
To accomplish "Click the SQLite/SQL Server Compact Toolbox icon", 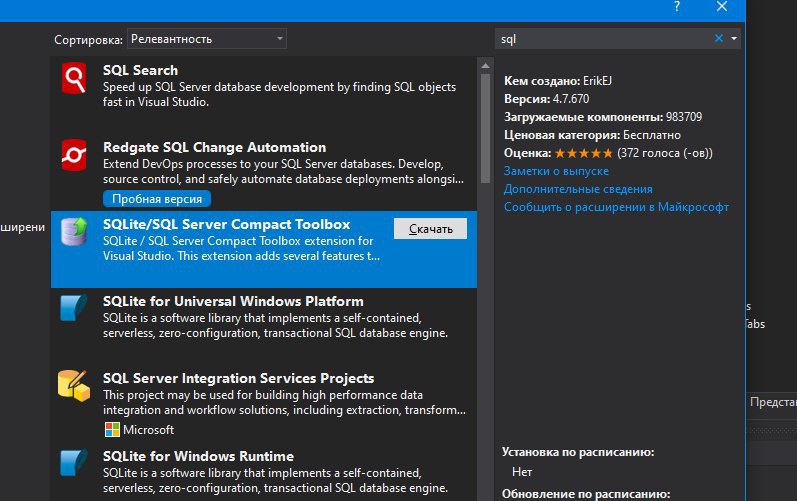I will (74, 232).
